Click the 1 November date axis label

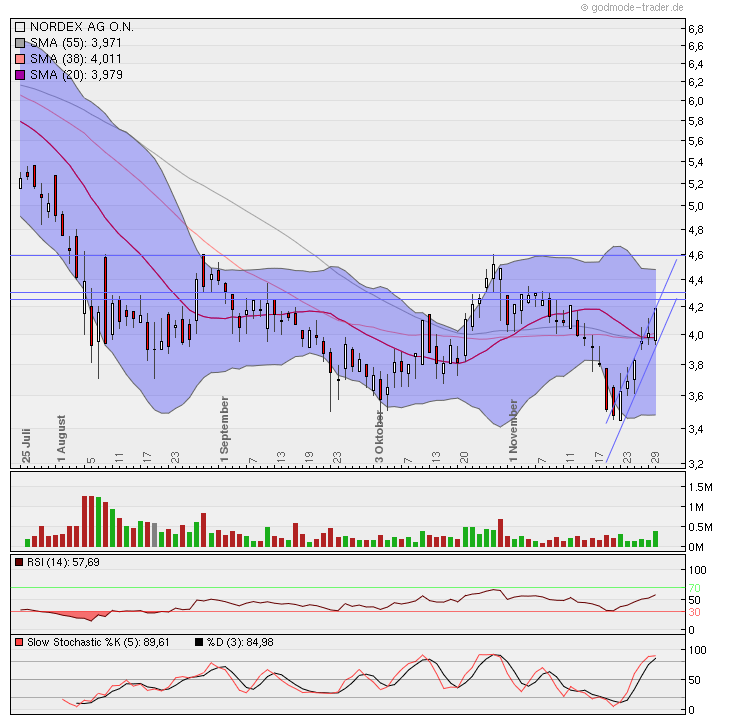(513, 431)
